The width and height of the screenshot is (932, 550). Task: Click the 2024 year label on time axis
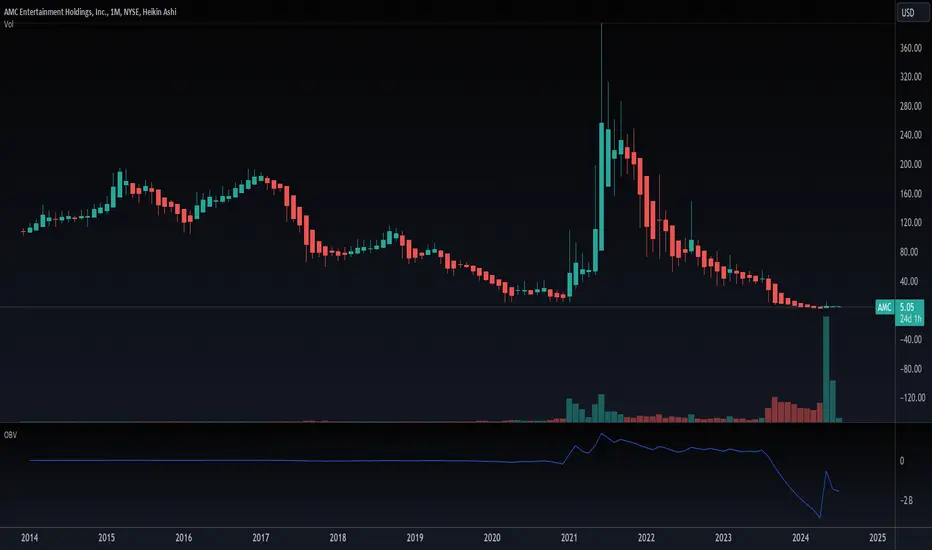(800, 538)
